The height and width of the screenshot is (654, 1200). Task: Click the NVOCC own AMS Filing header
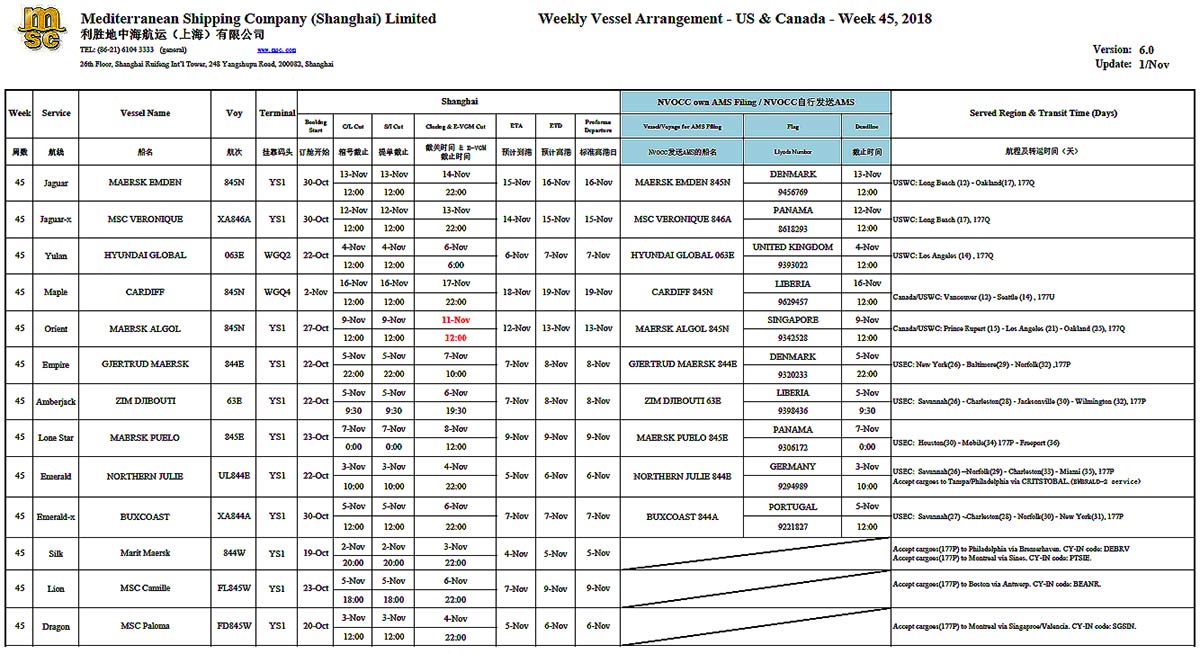pos(755,102)
